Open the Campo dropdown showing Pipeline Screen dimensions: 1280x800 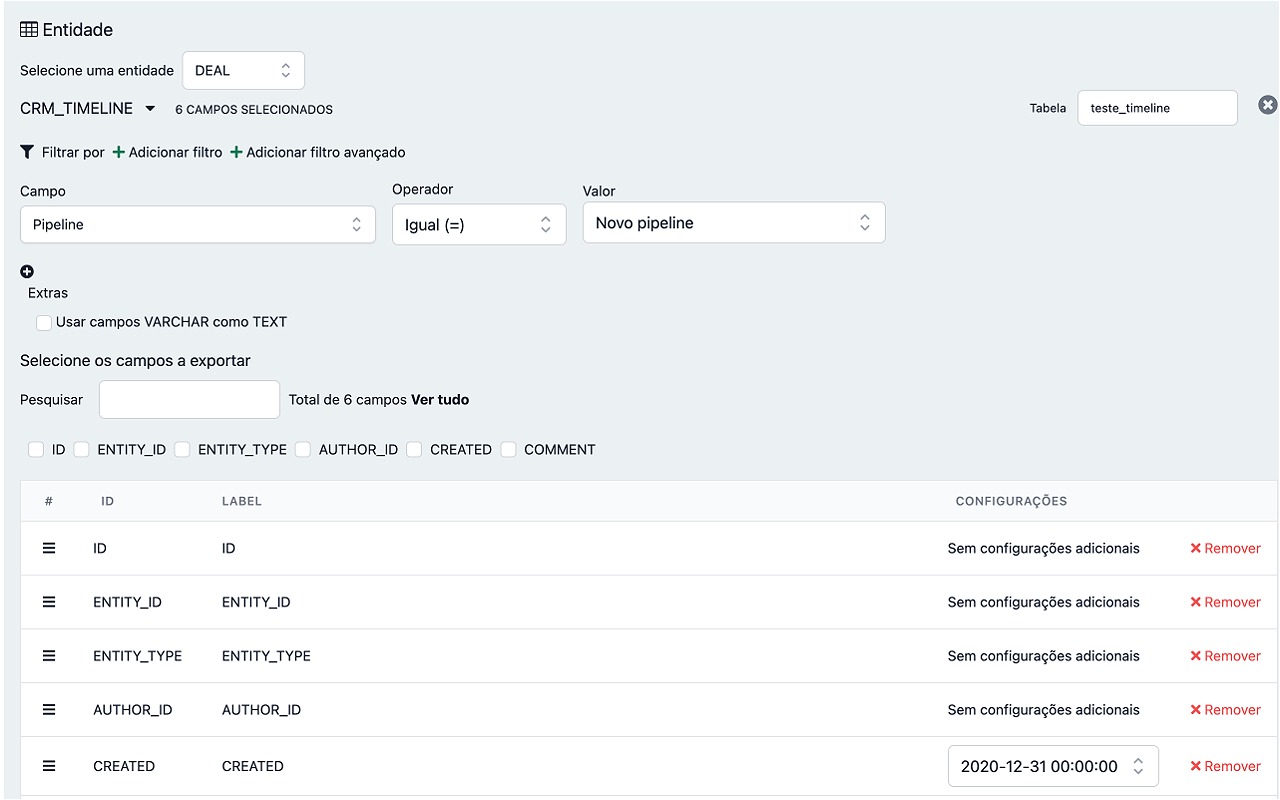[197, 225]
